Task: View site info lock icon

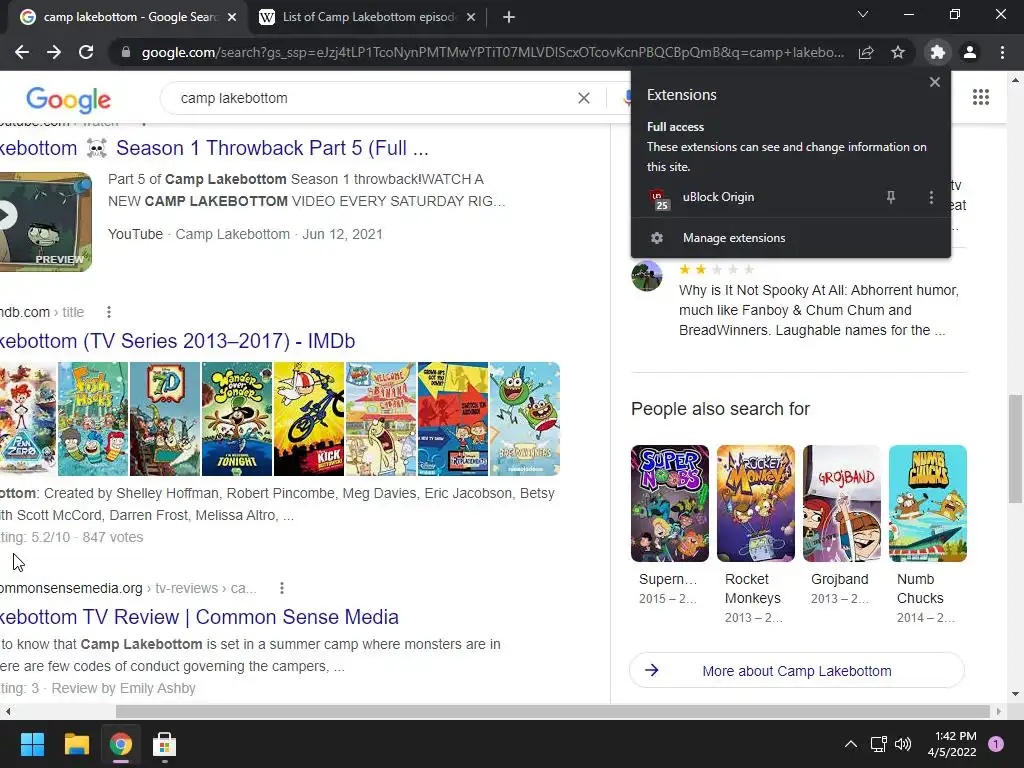Action: click(126, 52)
